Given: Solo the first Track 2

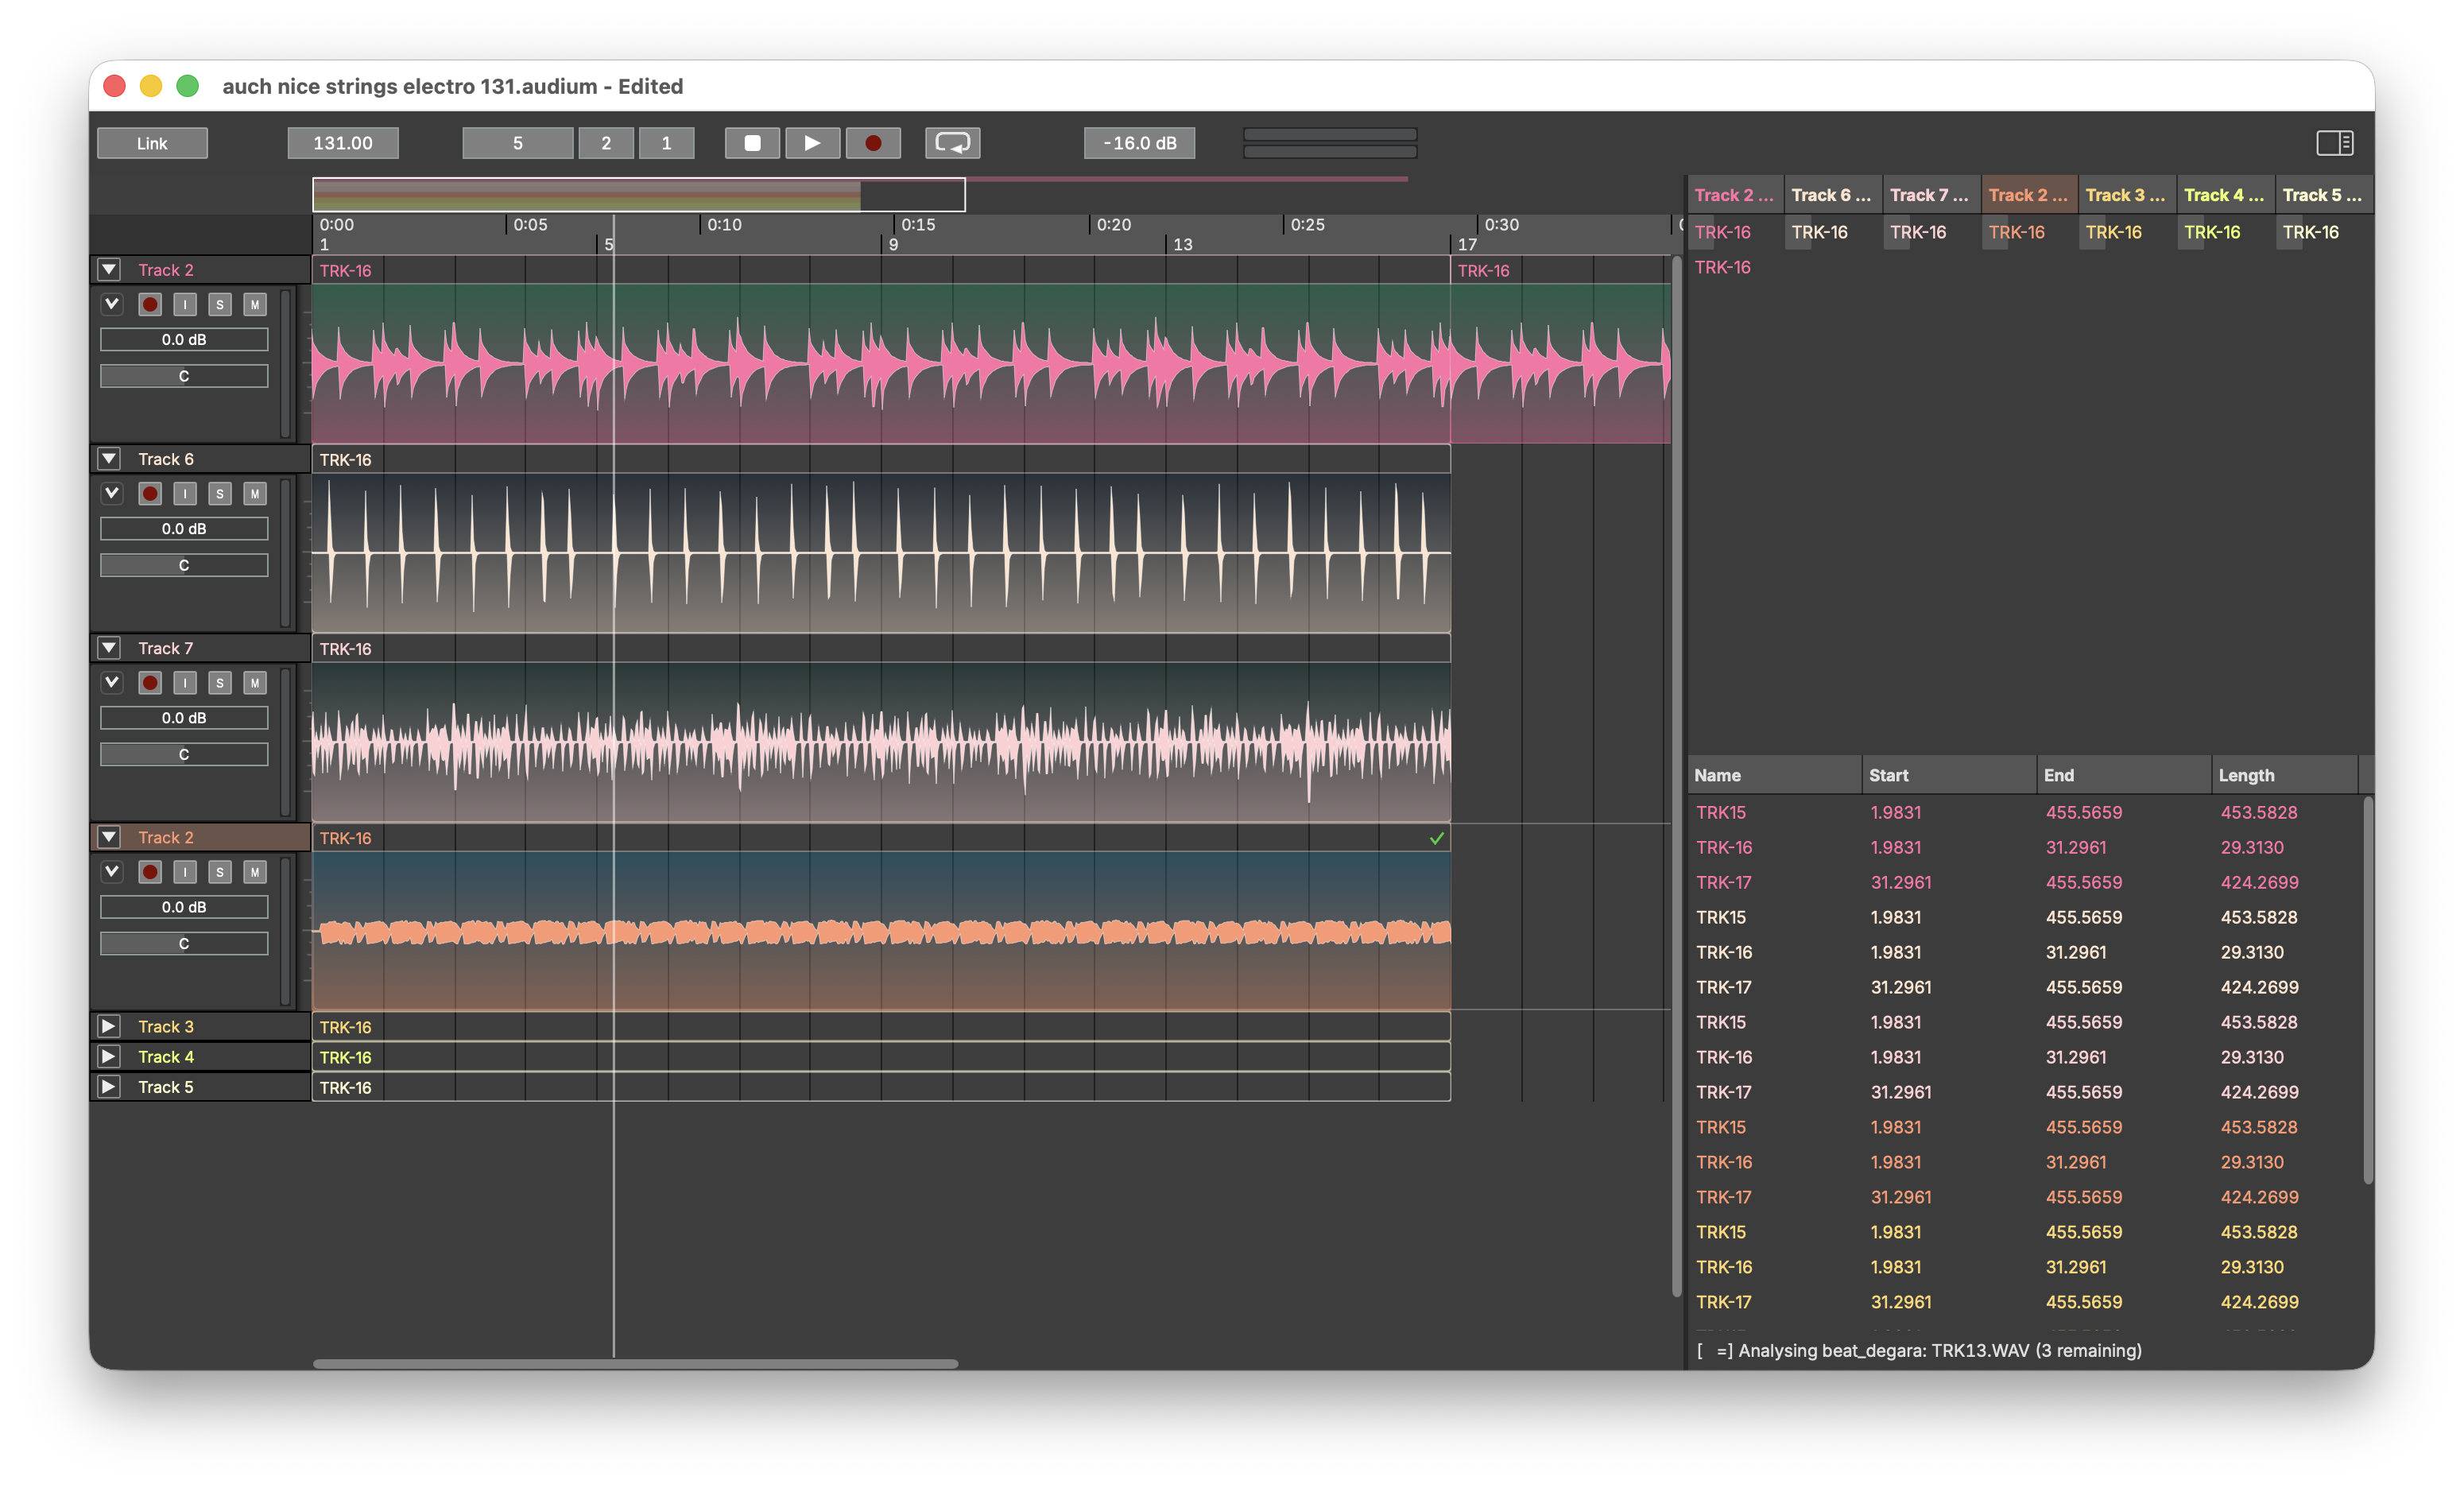Looking at the screenshot, I should click(x=220, y=304).
